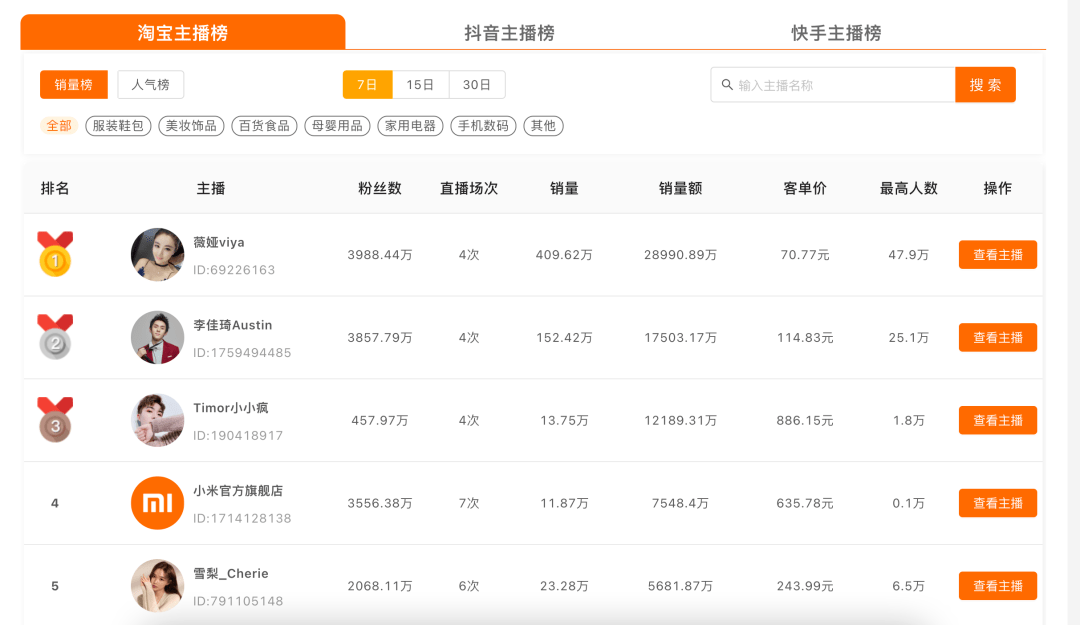Click 查看主播 for 薇娅viya
The height and width of the screenshot is (625, 1080).
tap(998, 255)
